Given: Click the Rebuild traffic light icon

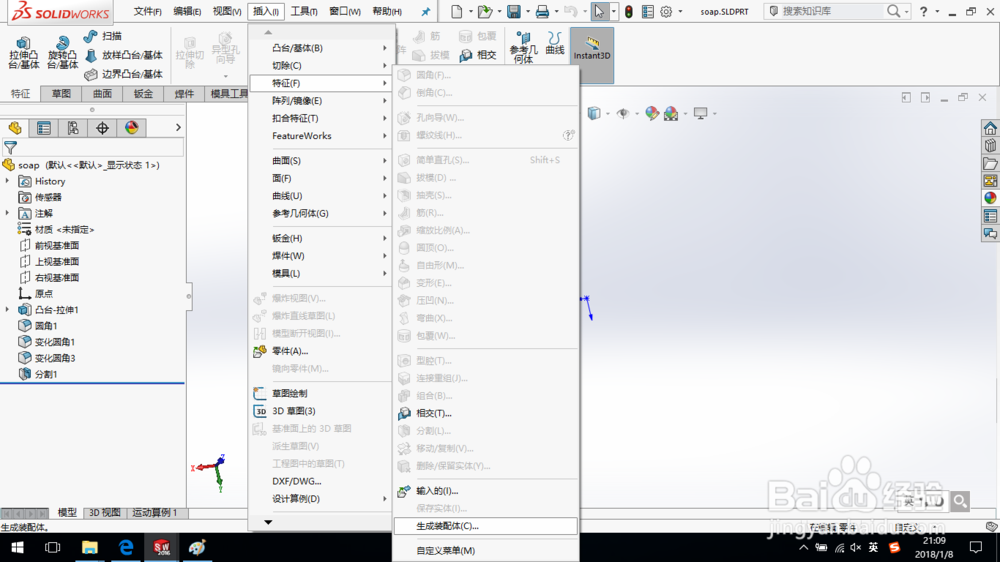Looking at the screenshot, I should tap(629, 11).
